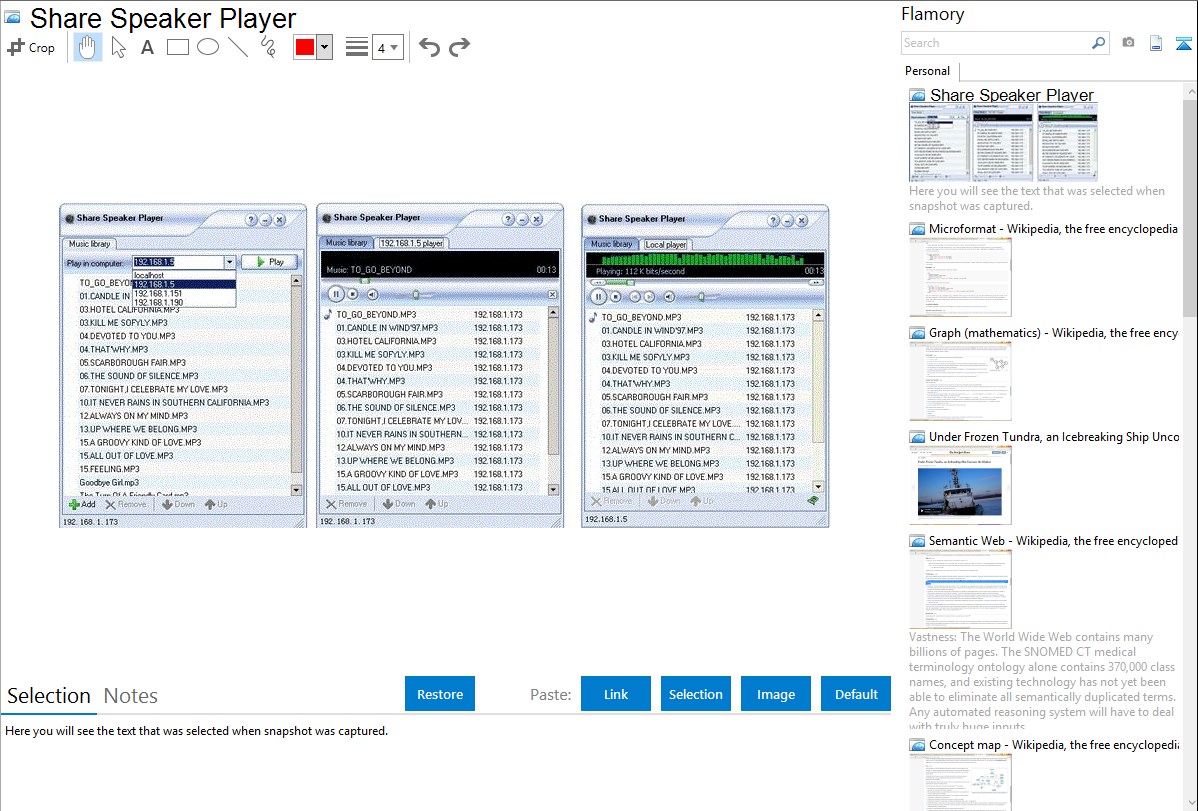Choose the freehand scribble tool
The image size is (1198, 811).
click(268, 47)
